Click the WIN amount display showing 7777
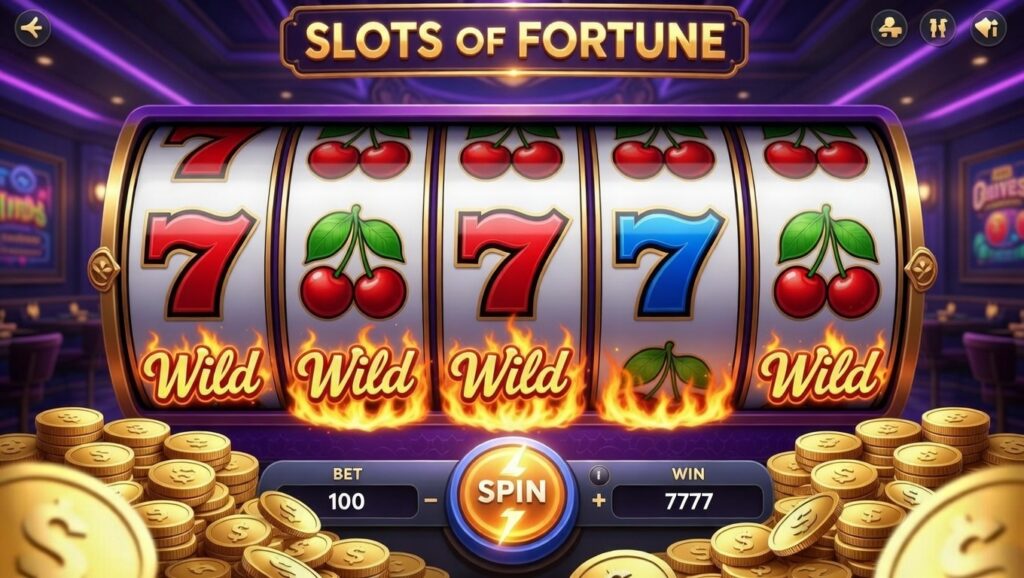 pos(688,502)
